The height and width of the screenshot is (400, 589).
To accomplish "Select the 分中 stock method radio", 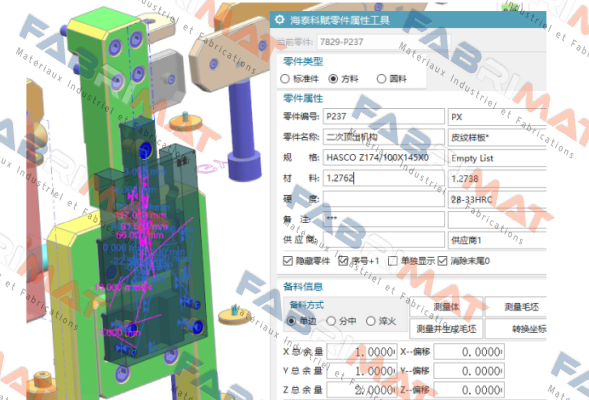I will click(331, 321).
